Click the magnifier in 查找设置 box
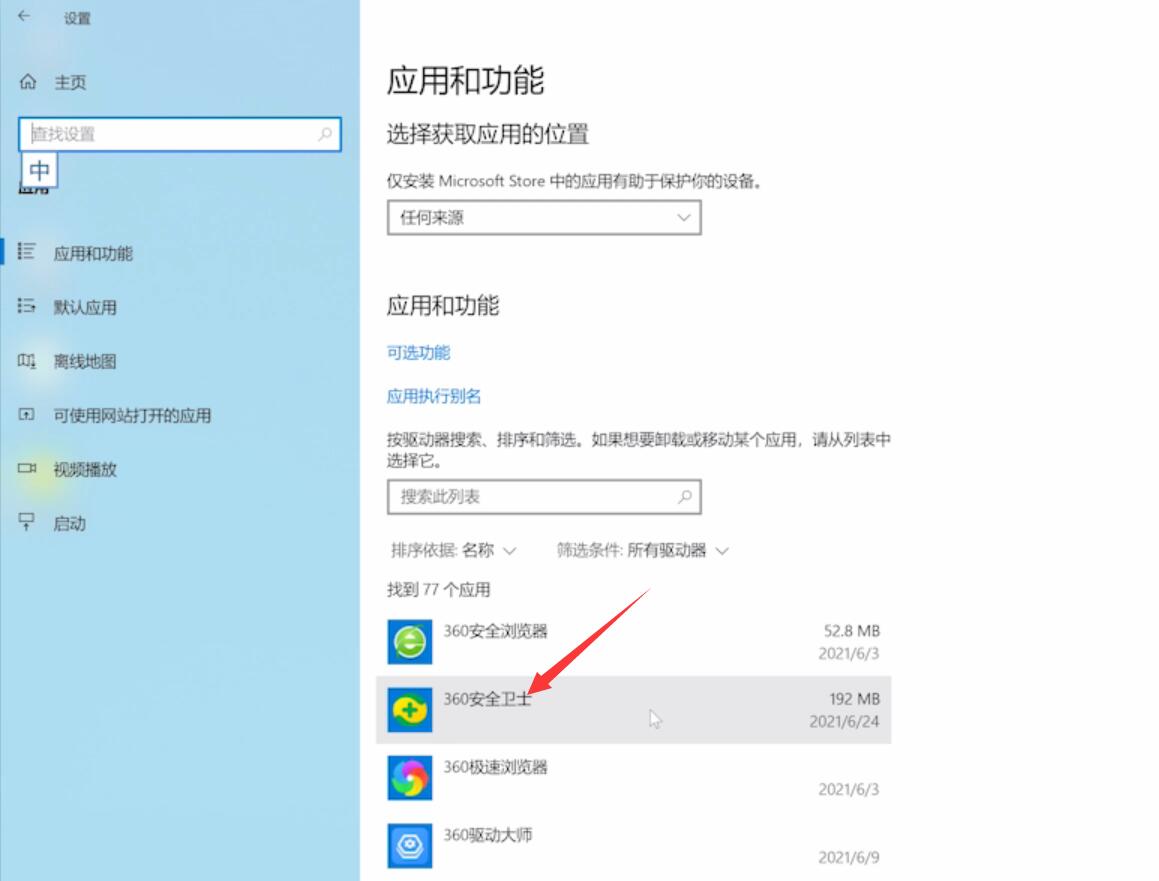Image resolution: width=1159 pixels, height=881 pixels. (x=324, y=134)
